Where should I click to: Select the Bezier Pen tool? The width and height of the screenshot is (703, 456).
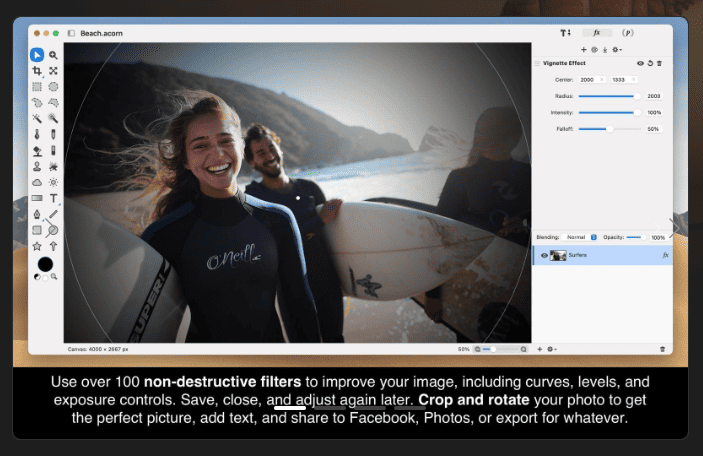point(37,214)
